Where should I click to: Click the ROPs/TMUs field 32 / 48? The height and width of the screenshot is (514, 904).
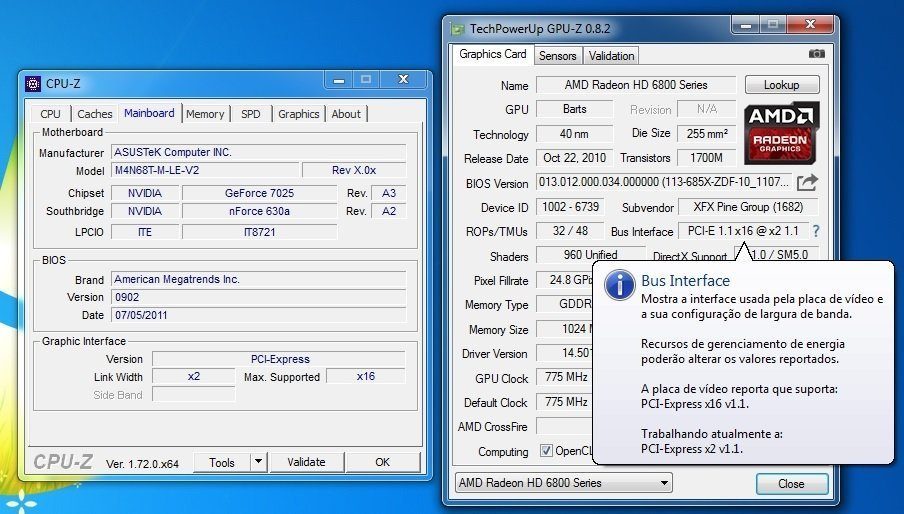click(x=571, y=231)
